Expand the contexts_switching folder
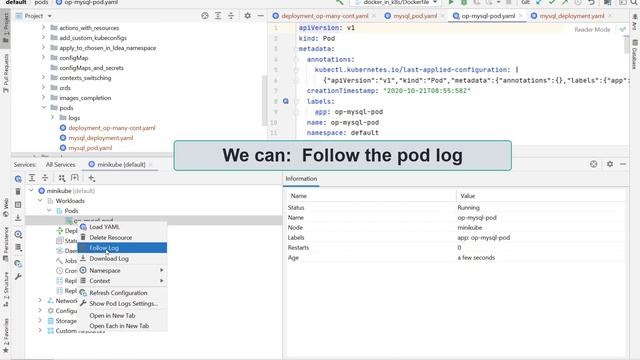The width and height of the screenshot is (640, 360). (43, 78)
